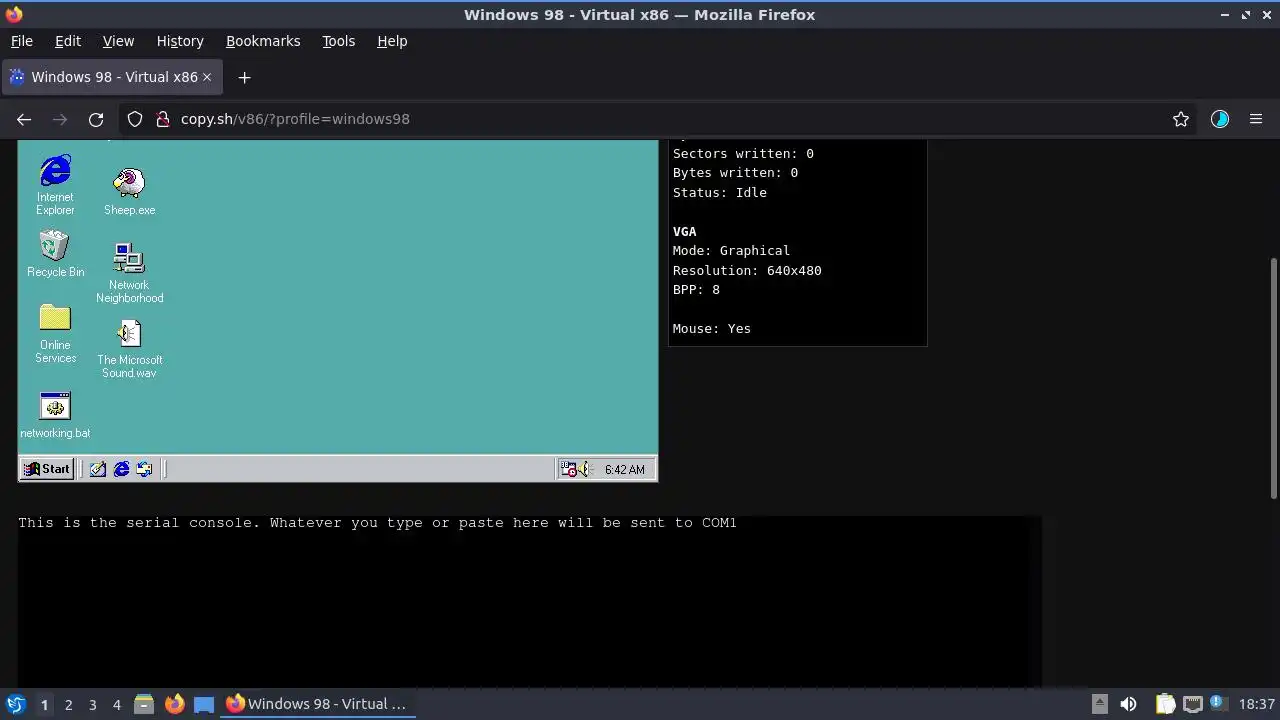
Task: Click the 'BPP: 8' text
Action: [x=696, y=289]
